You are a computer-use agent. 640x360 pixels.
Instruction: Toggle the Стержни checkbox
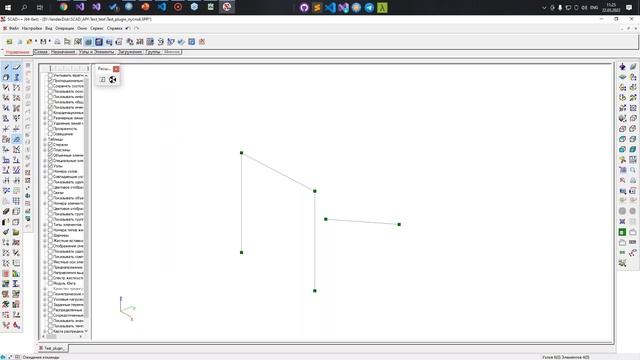(51, 144)
